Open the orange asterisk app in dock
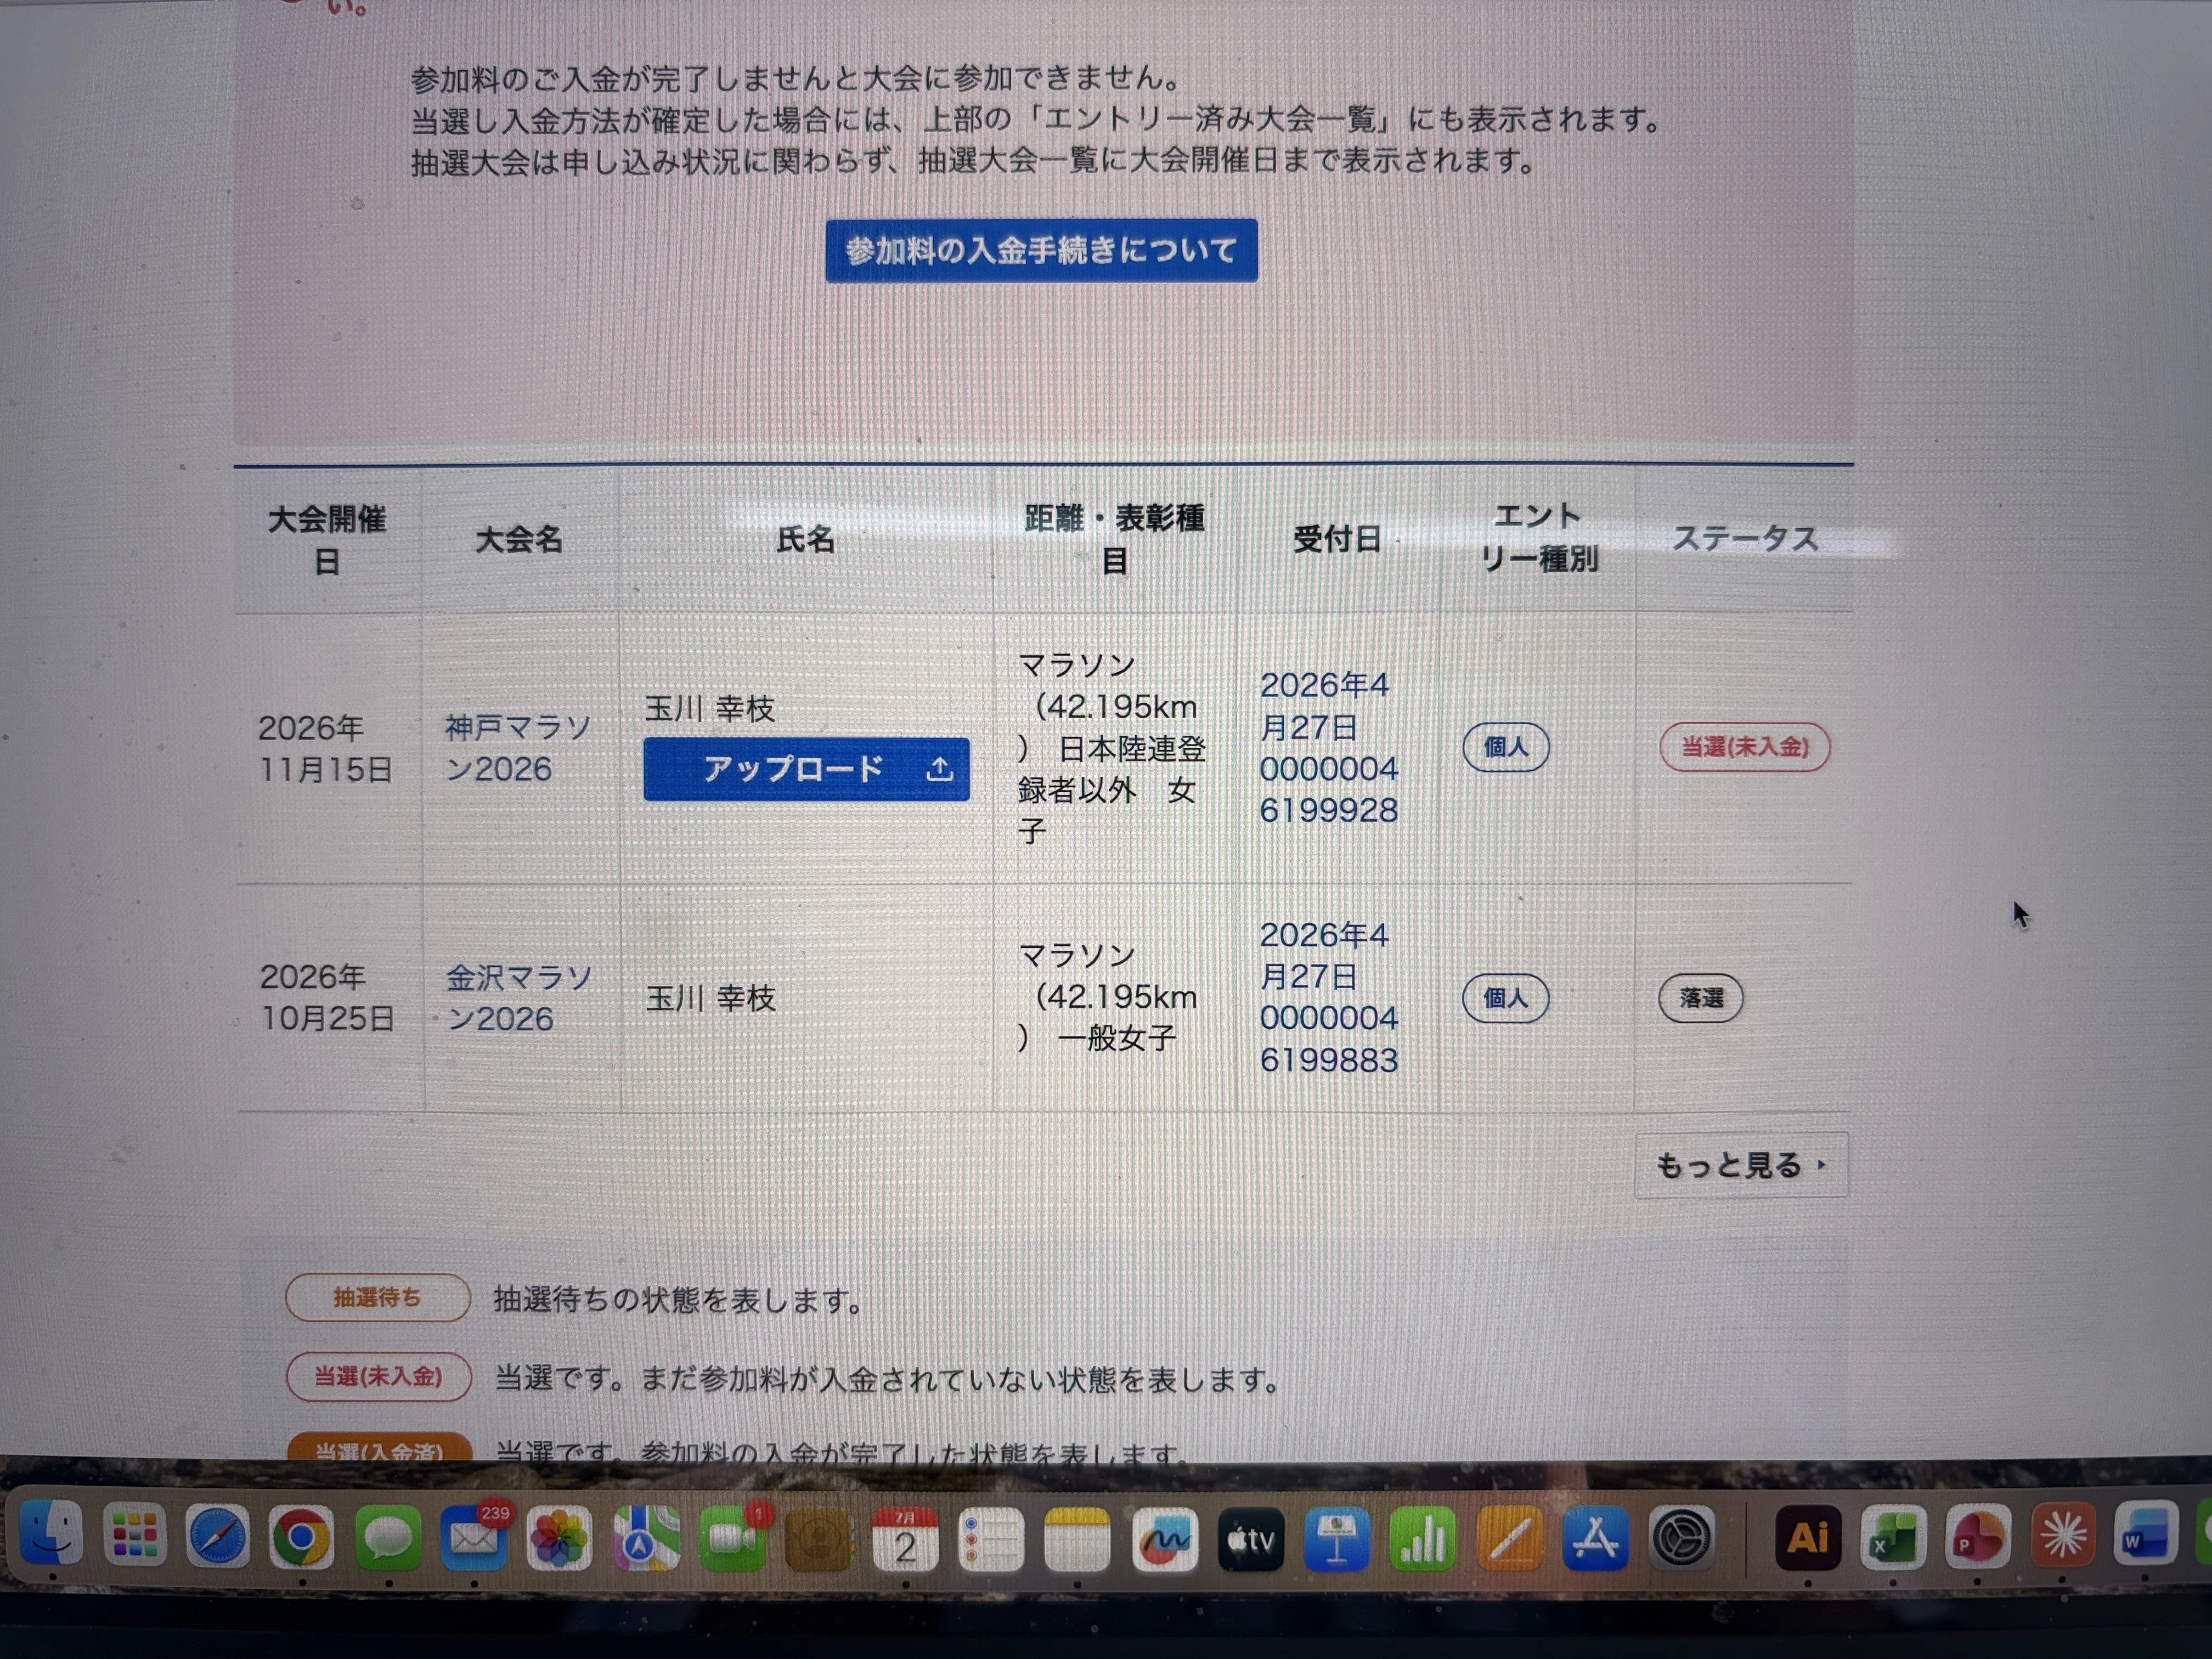 pyautogui.click(x=2063, y=1536)
